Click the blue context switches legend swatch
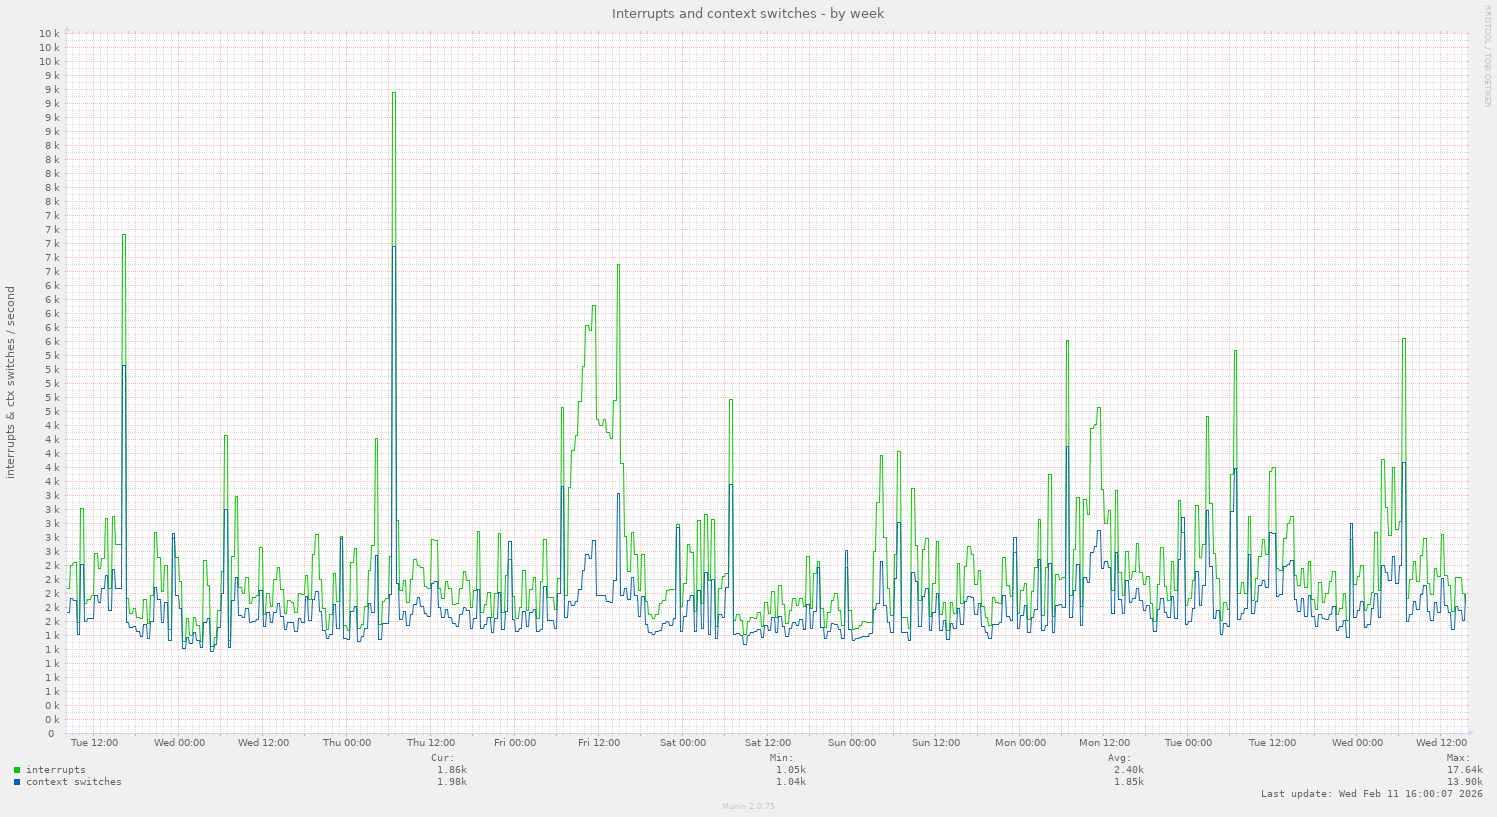Viewport: 1497px width, 817px height. click(x=17, y=782)
